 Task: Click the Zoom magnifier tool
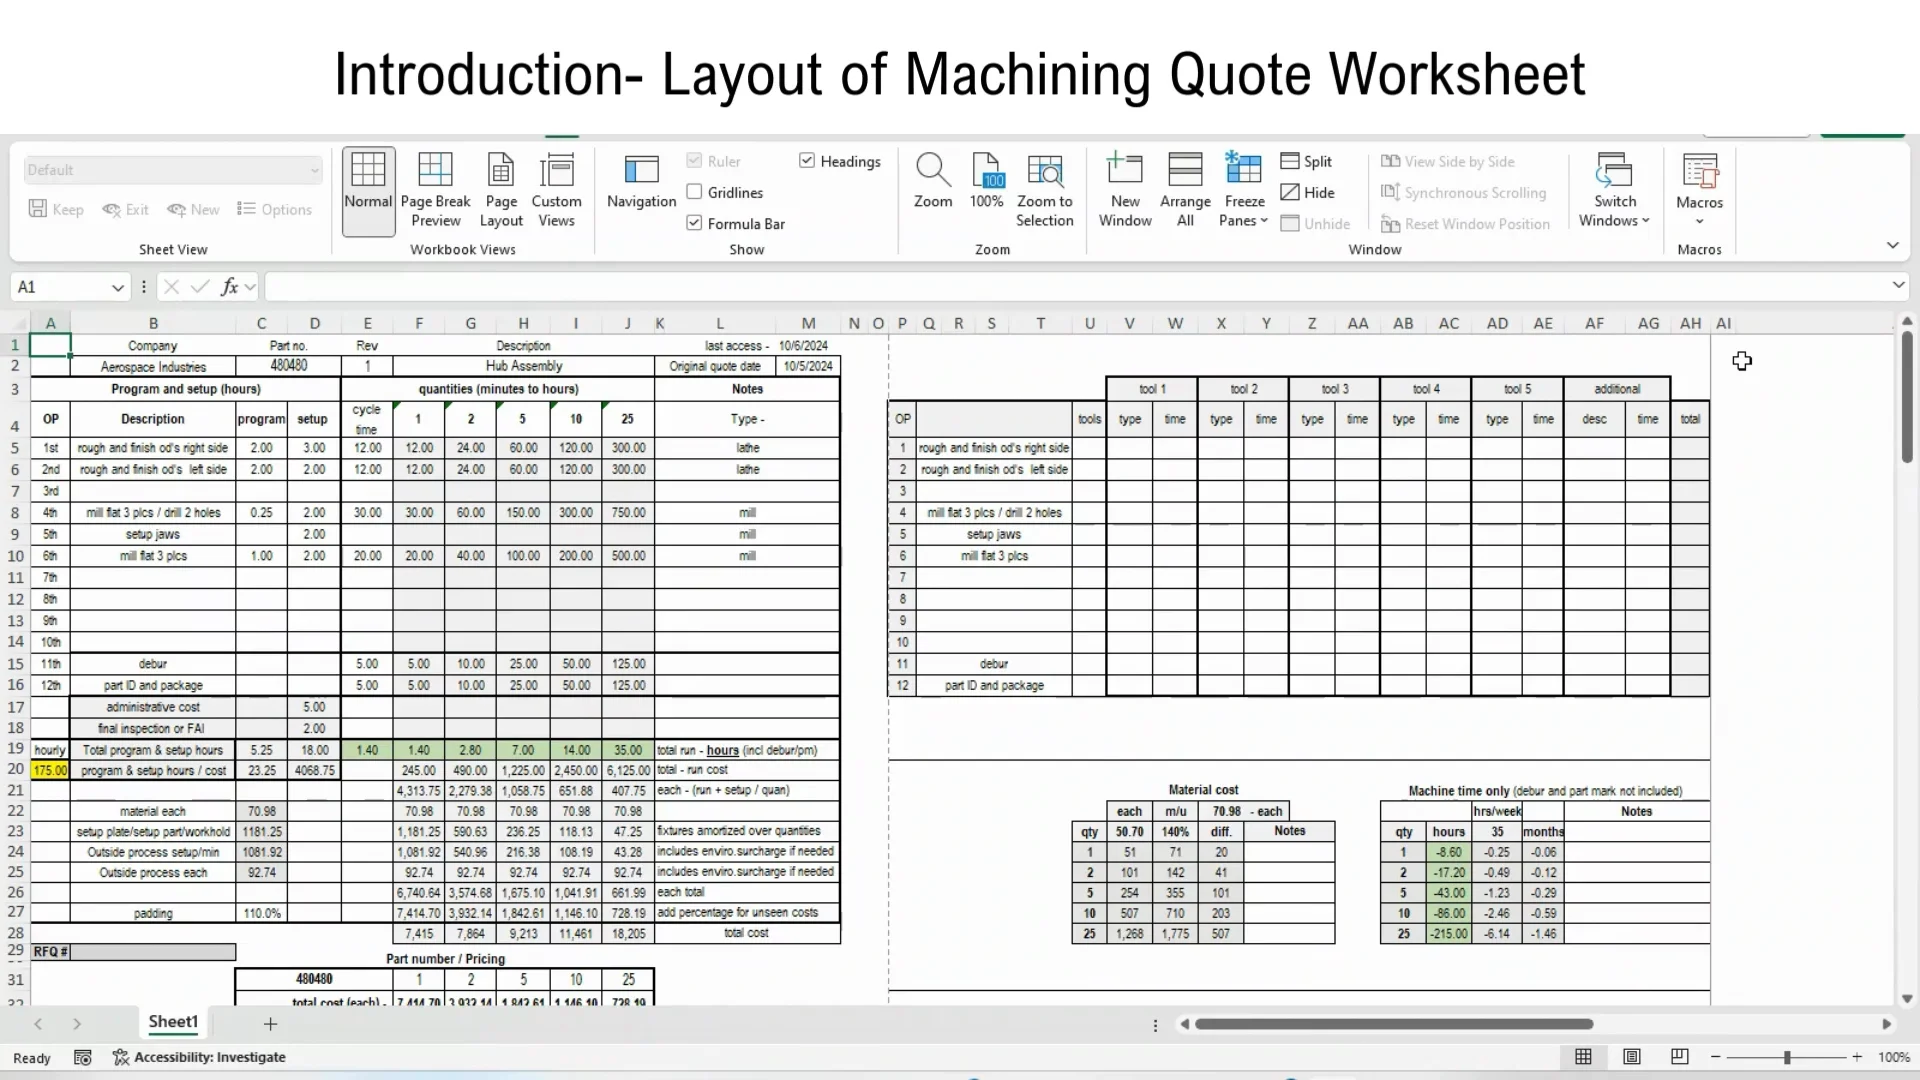click(x=932, y=185)
